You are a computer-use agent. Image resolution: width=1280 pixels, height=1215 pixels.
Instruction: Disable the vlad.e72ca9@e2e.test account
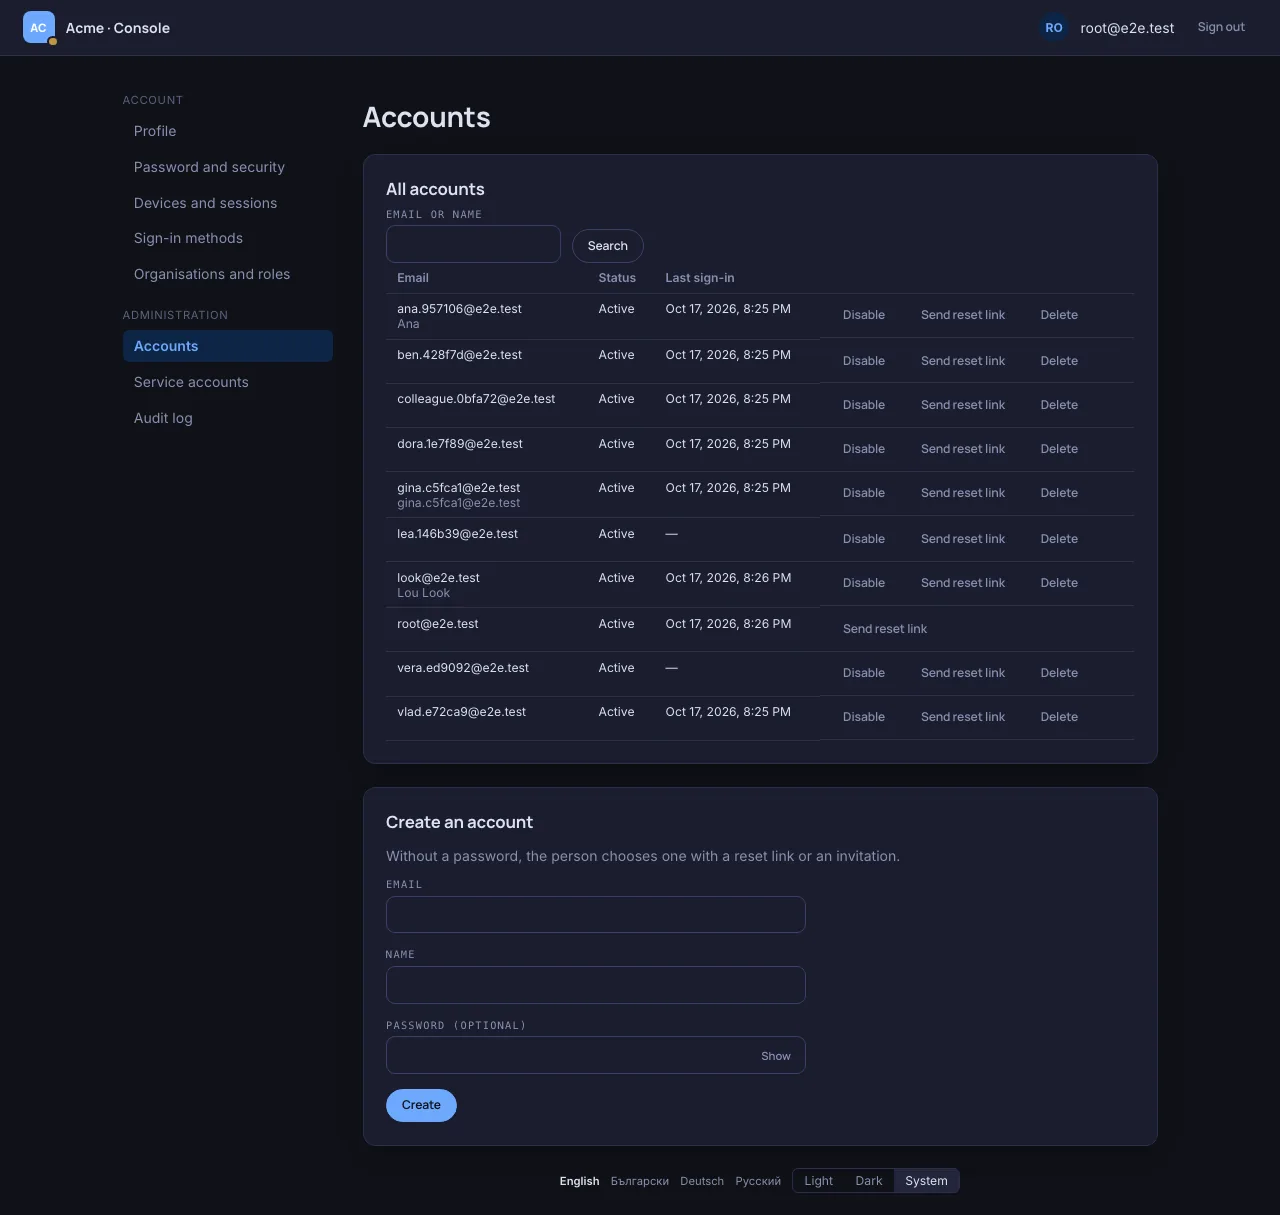point(864,717)
